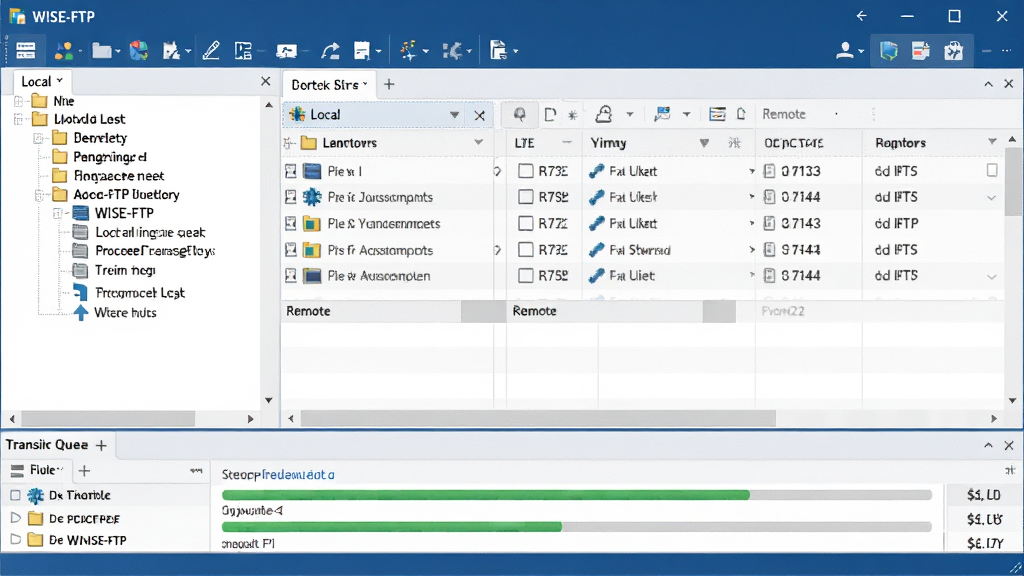
Task: Select the pencil edit toolbar icon
Action: click(211, 50)
